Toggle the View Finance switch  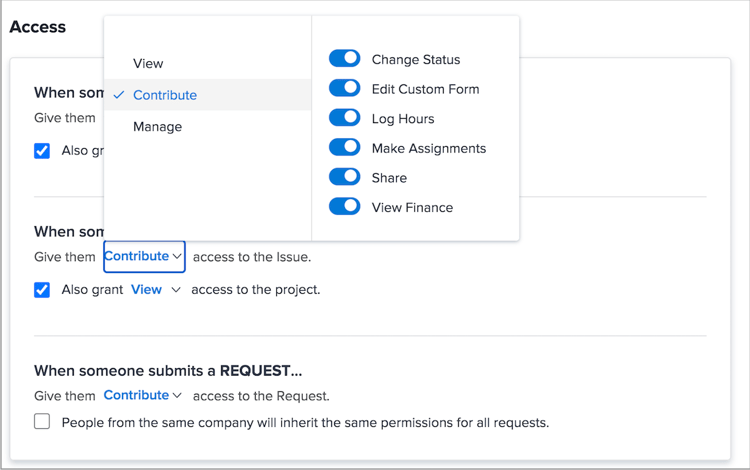(345, 207)
